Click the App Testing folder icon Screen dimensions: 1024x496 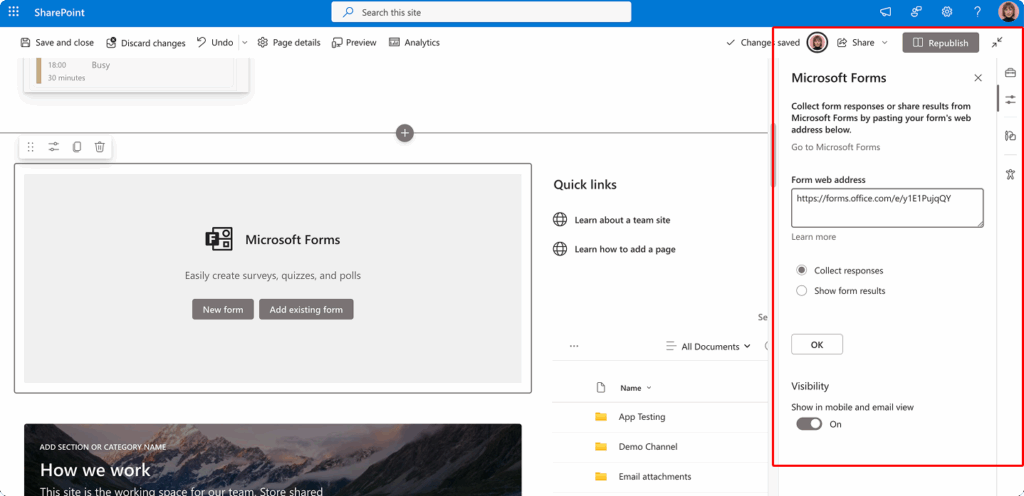(x=601, y=416)
